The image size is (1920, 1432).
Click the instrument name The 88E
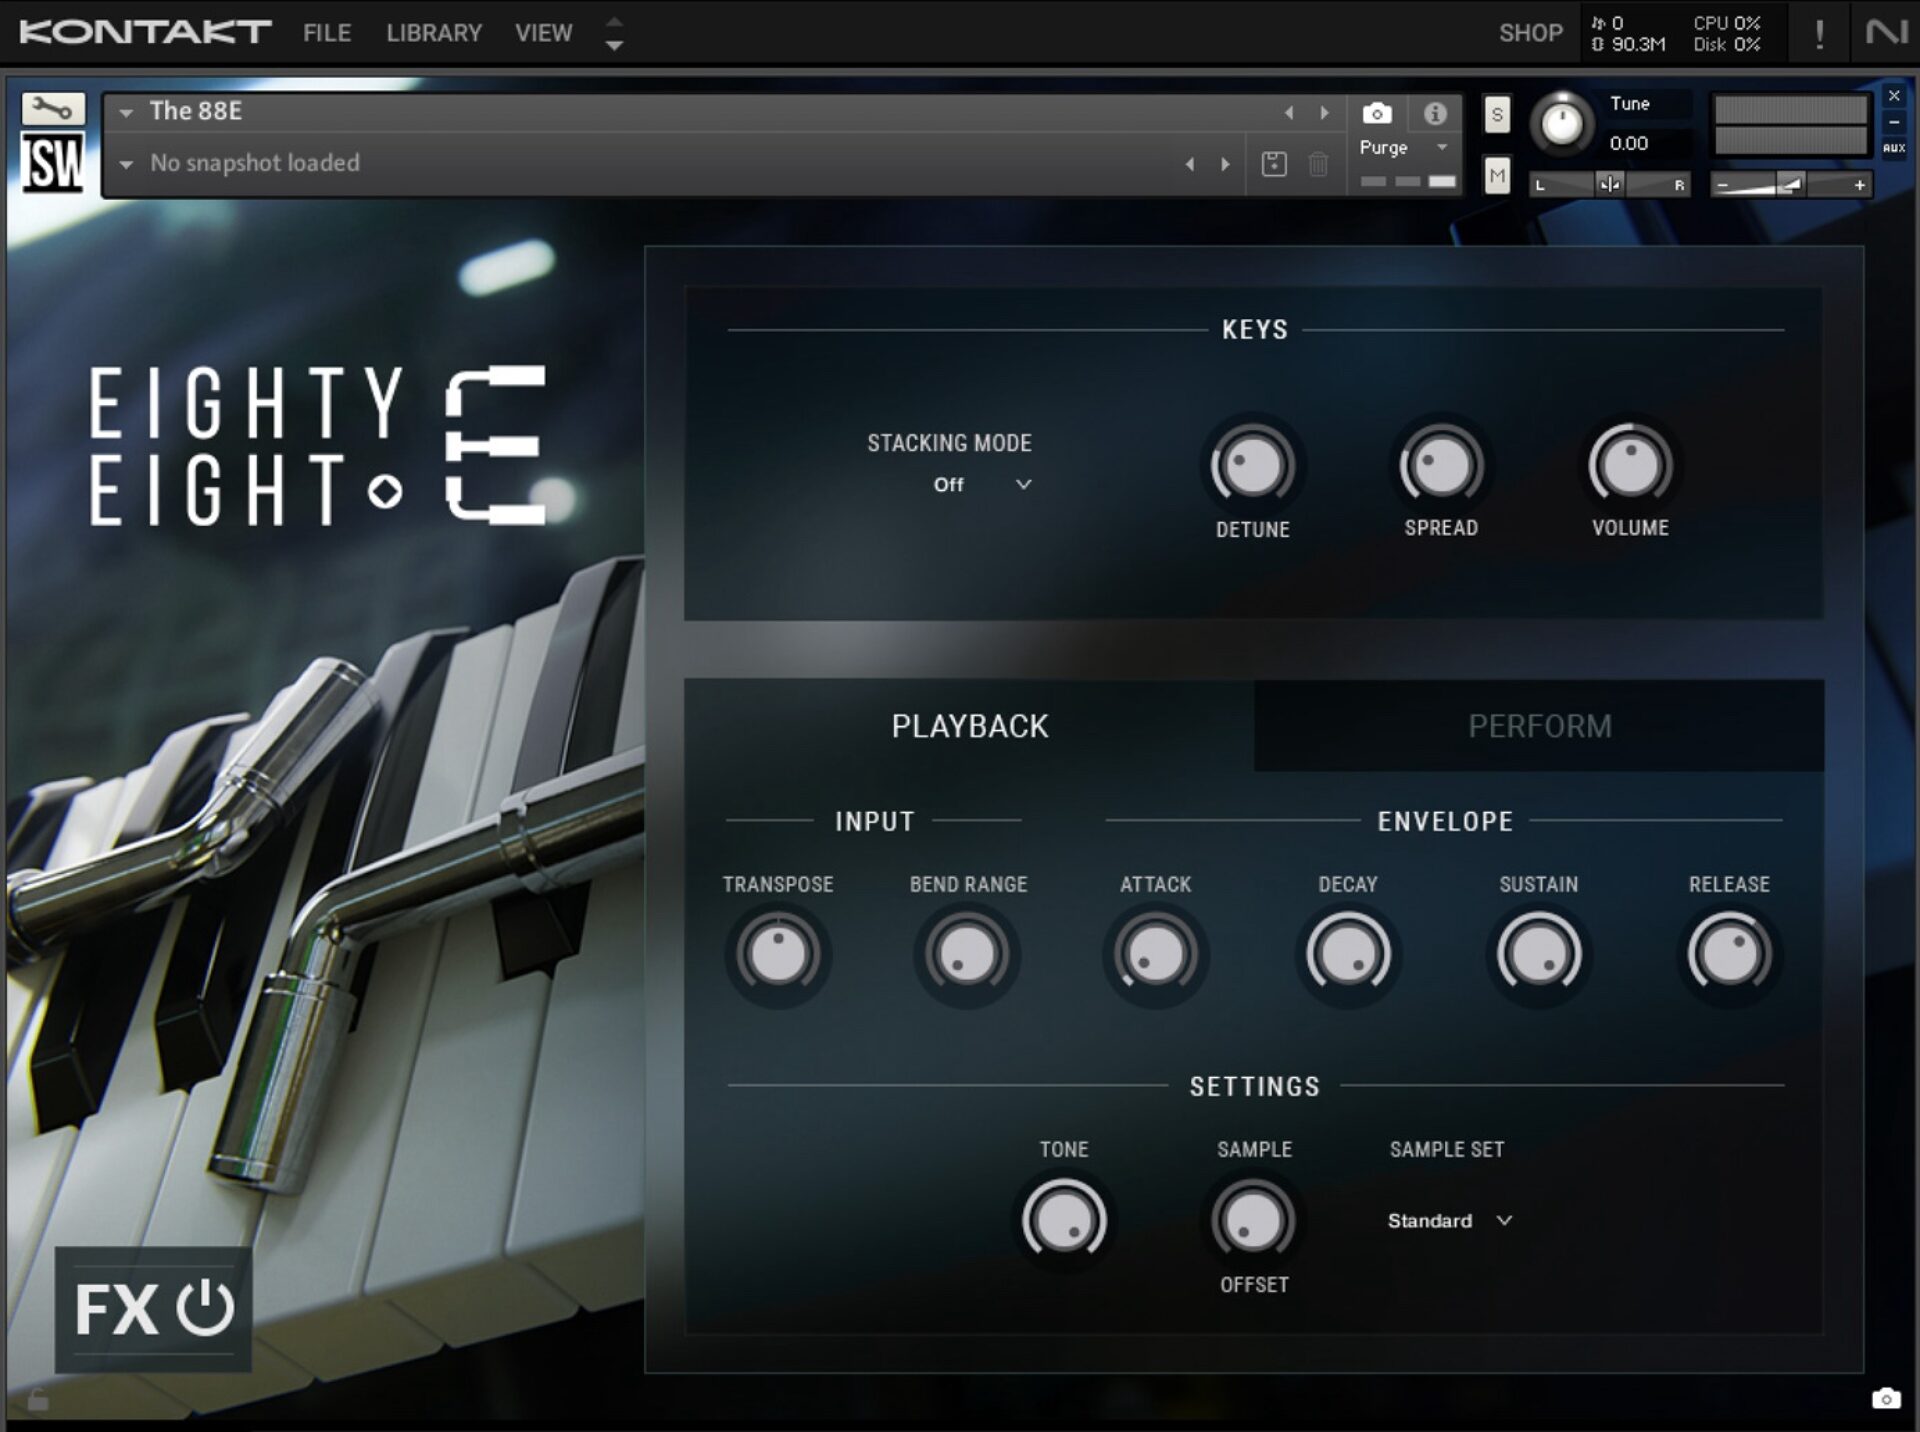pos(196,112)
